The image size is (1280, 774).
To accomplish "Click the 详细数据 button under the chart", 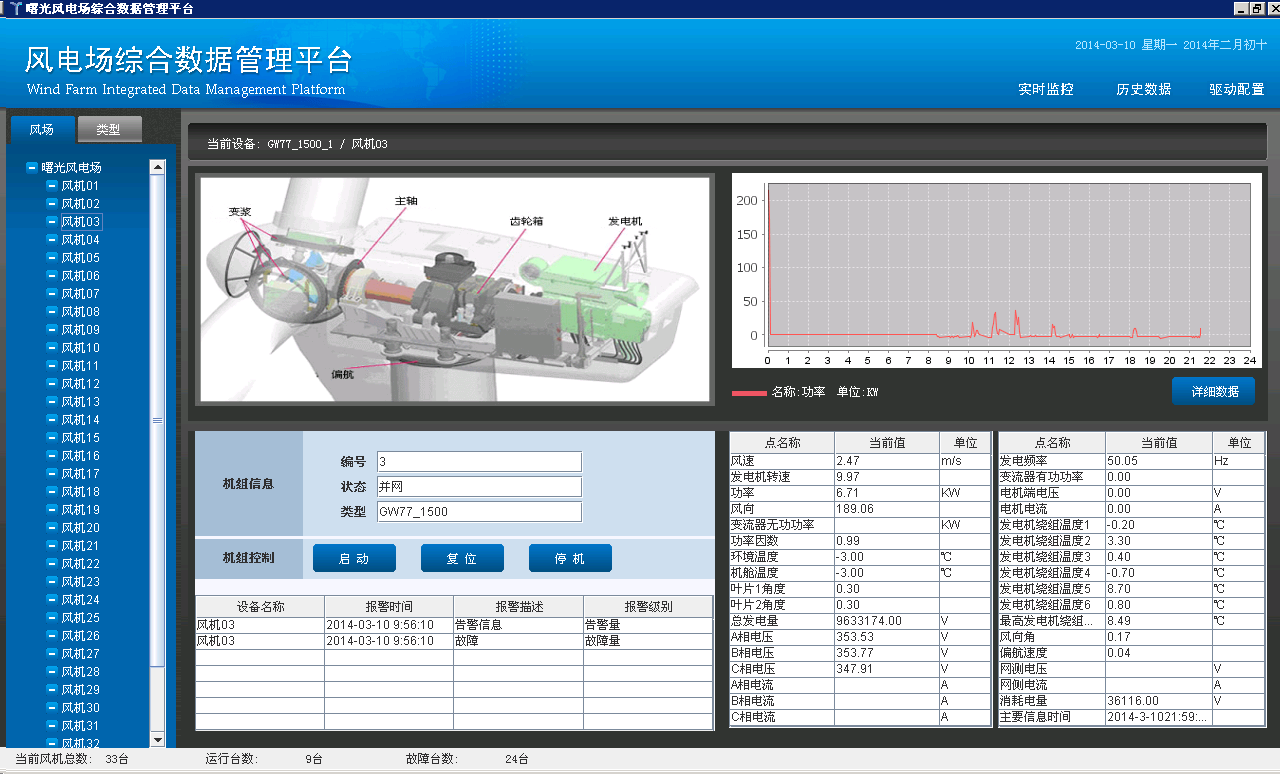I will [1213, 392].
